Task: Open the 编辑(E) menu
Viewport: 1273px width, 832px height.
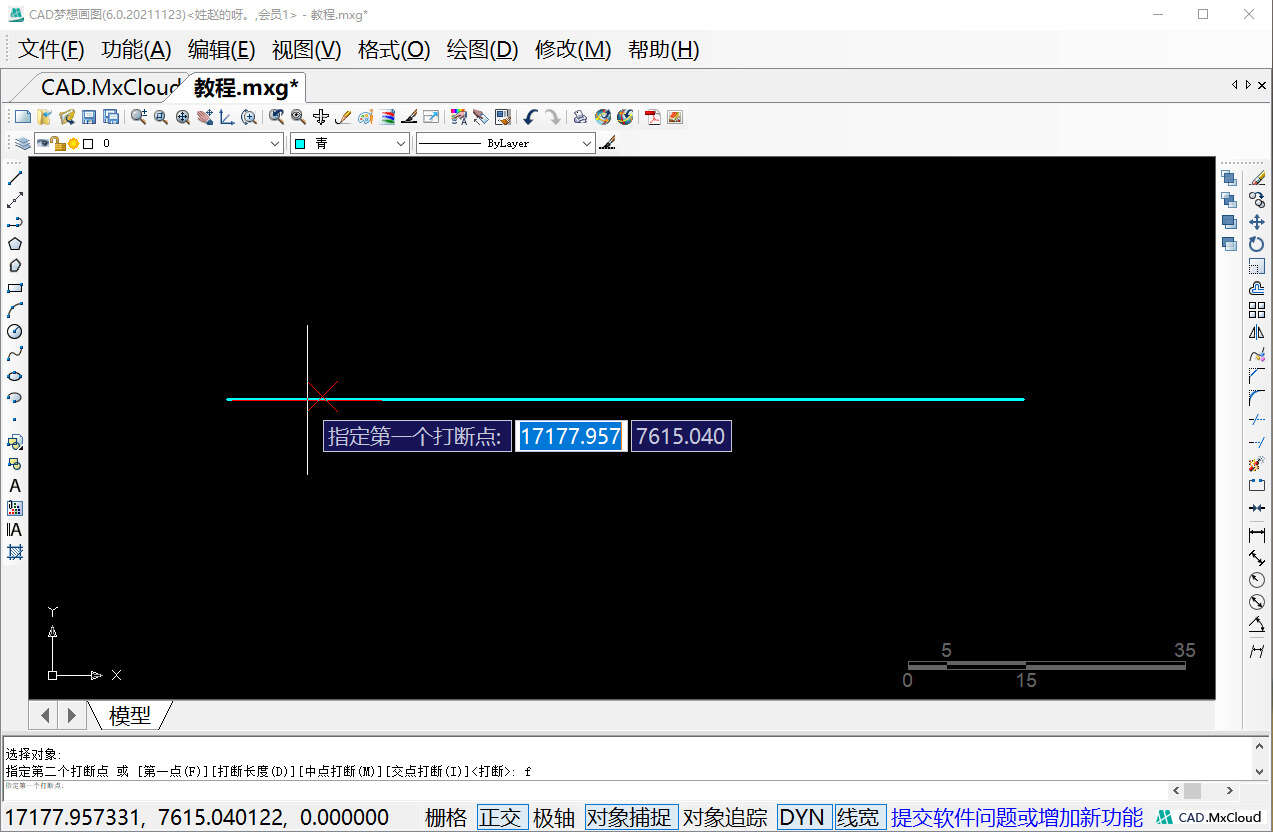Action: coord(222,50)
